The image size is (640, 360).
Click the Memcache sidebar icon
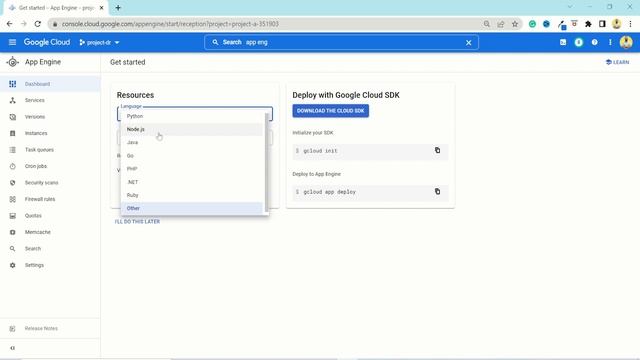(13, 232)
